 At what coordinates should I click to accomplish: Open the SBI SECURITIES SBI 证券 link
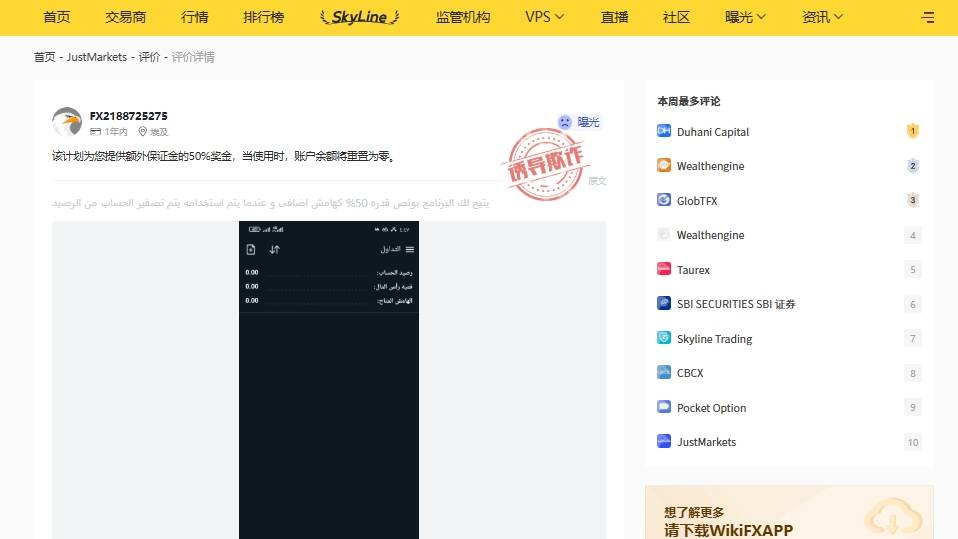tap(736, 304)
